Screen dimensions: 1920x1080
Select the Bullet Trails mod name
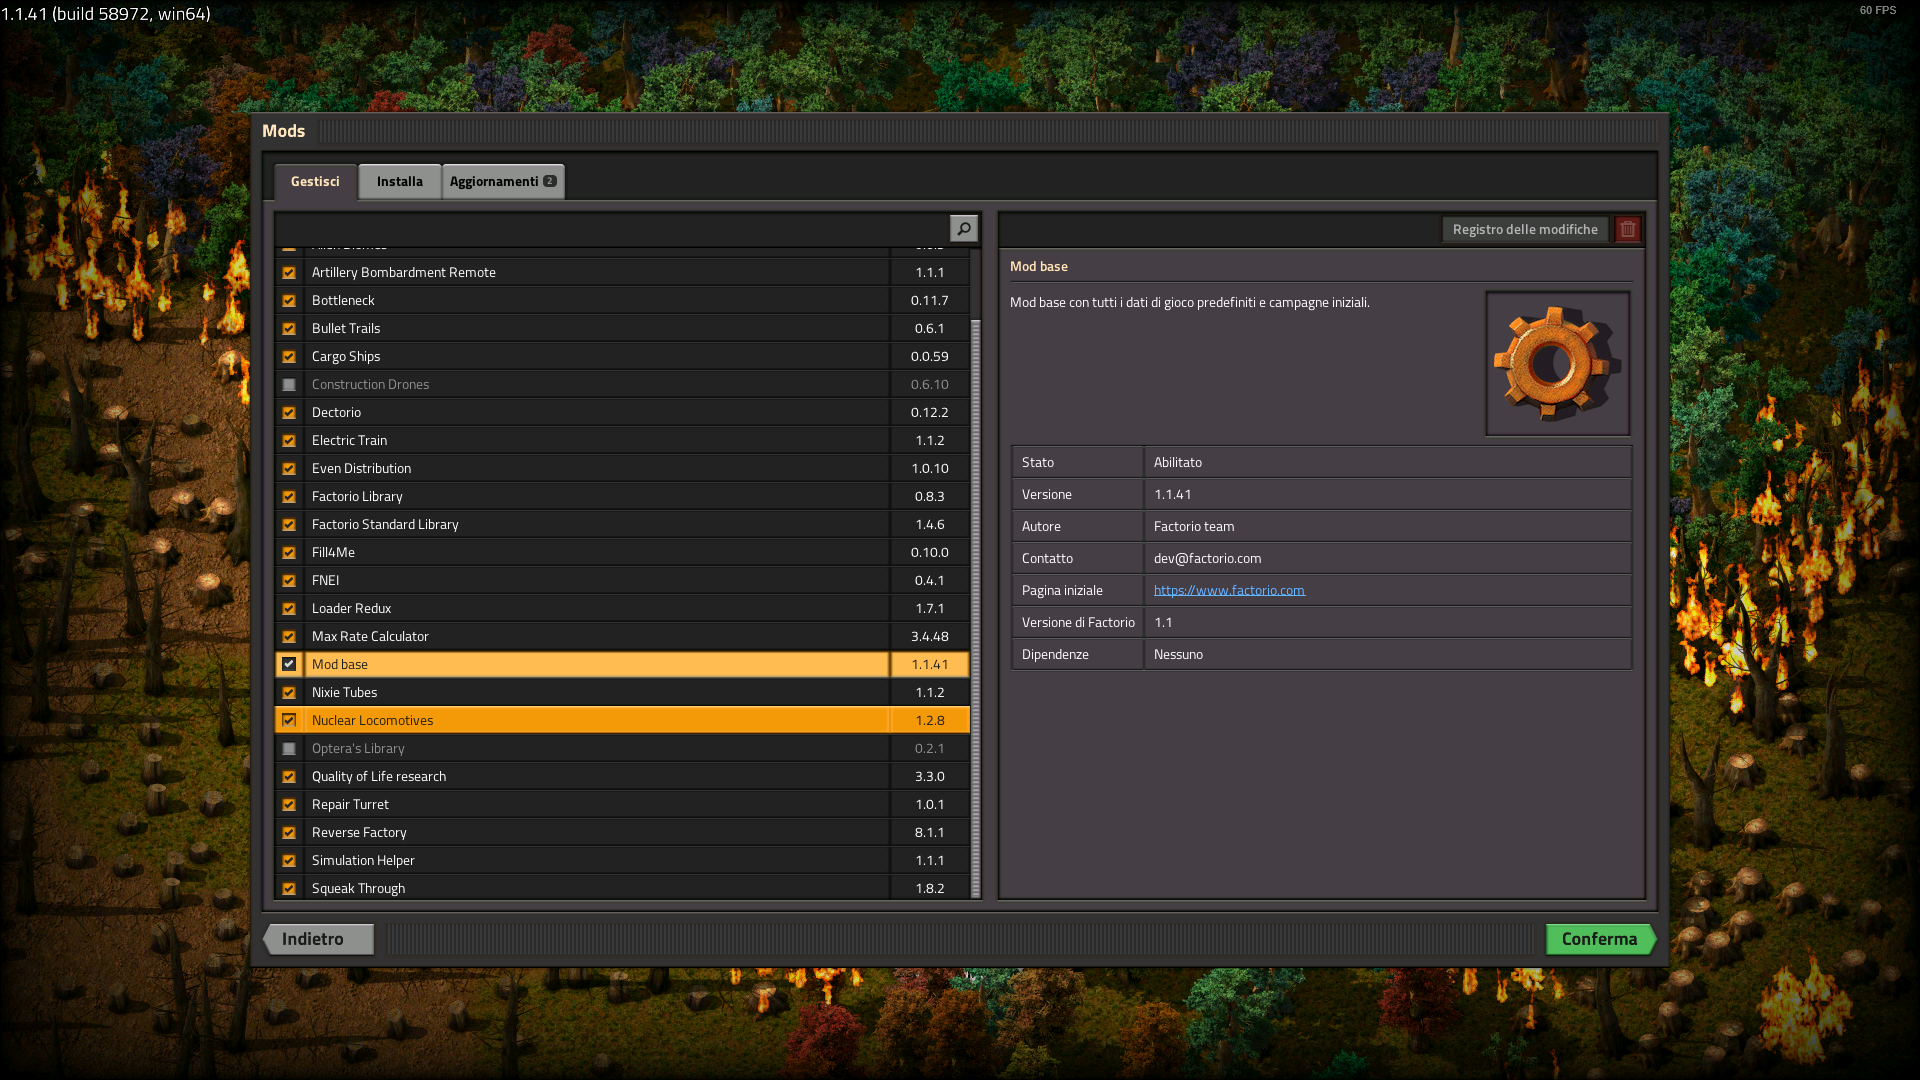(x=346, y=328)
